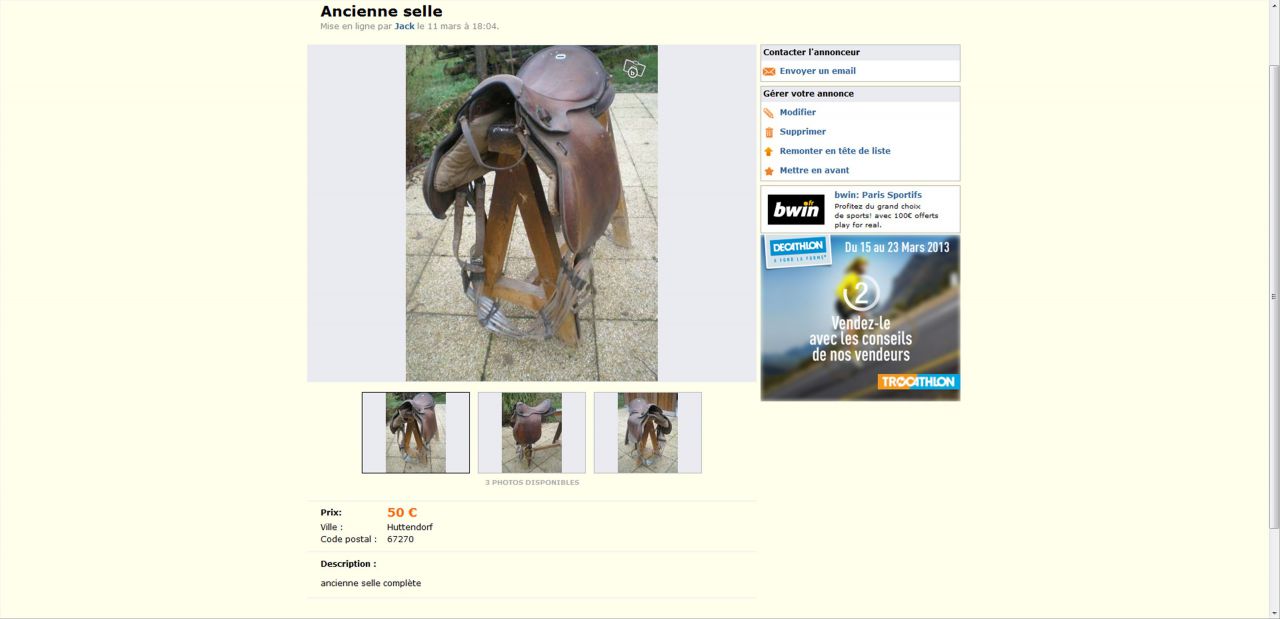Click the Modifier link
This screenshot has height=619, width=1280.
pyautogui.click(x=797, y=112)
